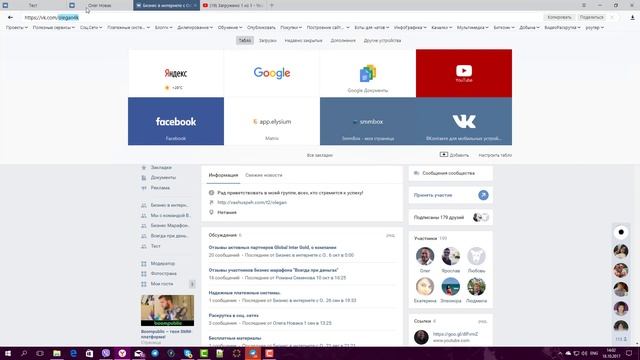Open Мои гости app in VK sidebar

pos(162,284)
